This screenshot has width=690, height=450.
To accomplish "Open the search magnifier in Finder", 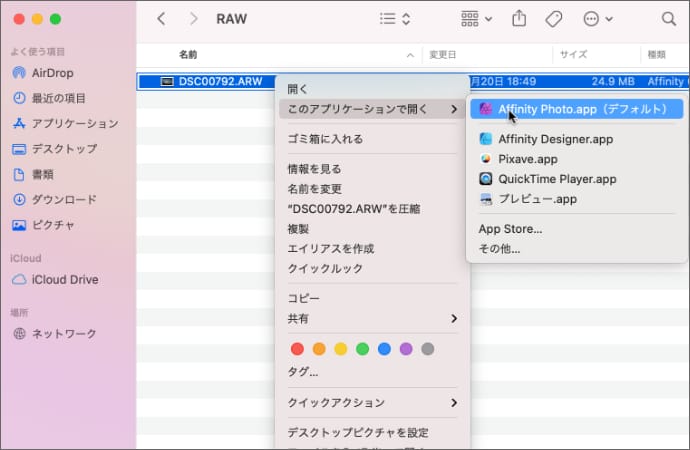I will click(x=668, y=18).
